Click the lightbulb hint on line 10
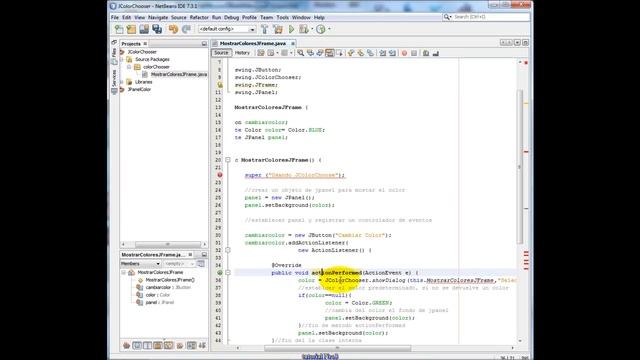640x360 pixels. pos(220,85)
